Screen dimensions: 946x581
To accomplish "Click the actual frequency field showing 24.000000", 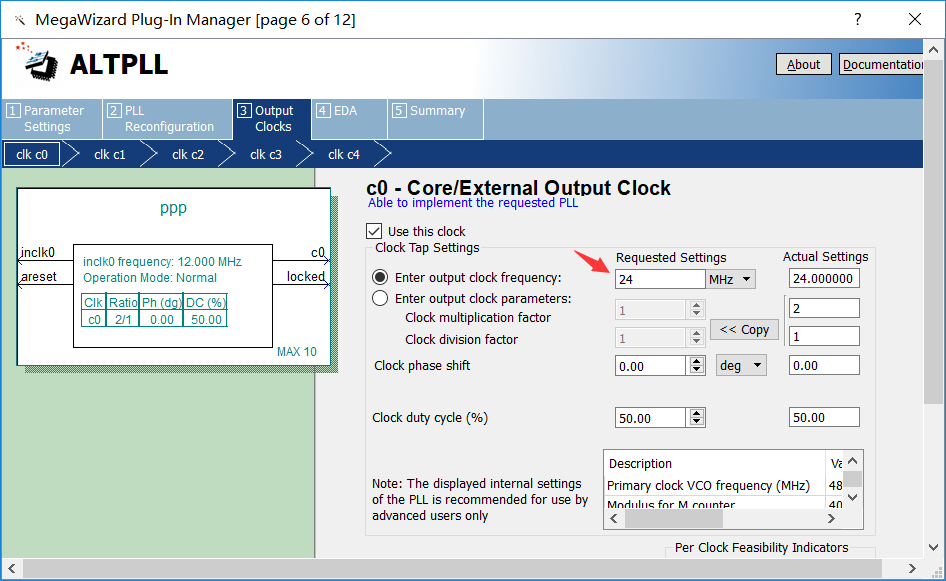I will (824, 279).
